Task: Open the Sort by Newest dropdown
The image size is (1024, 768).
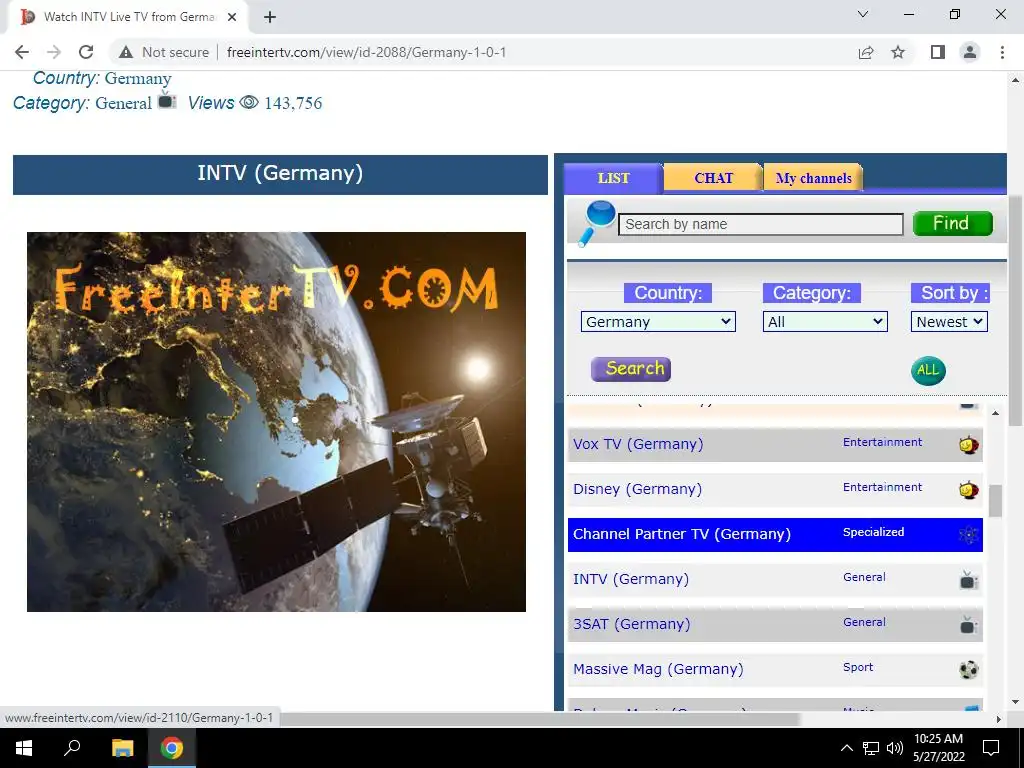Action: coord(949,321)
